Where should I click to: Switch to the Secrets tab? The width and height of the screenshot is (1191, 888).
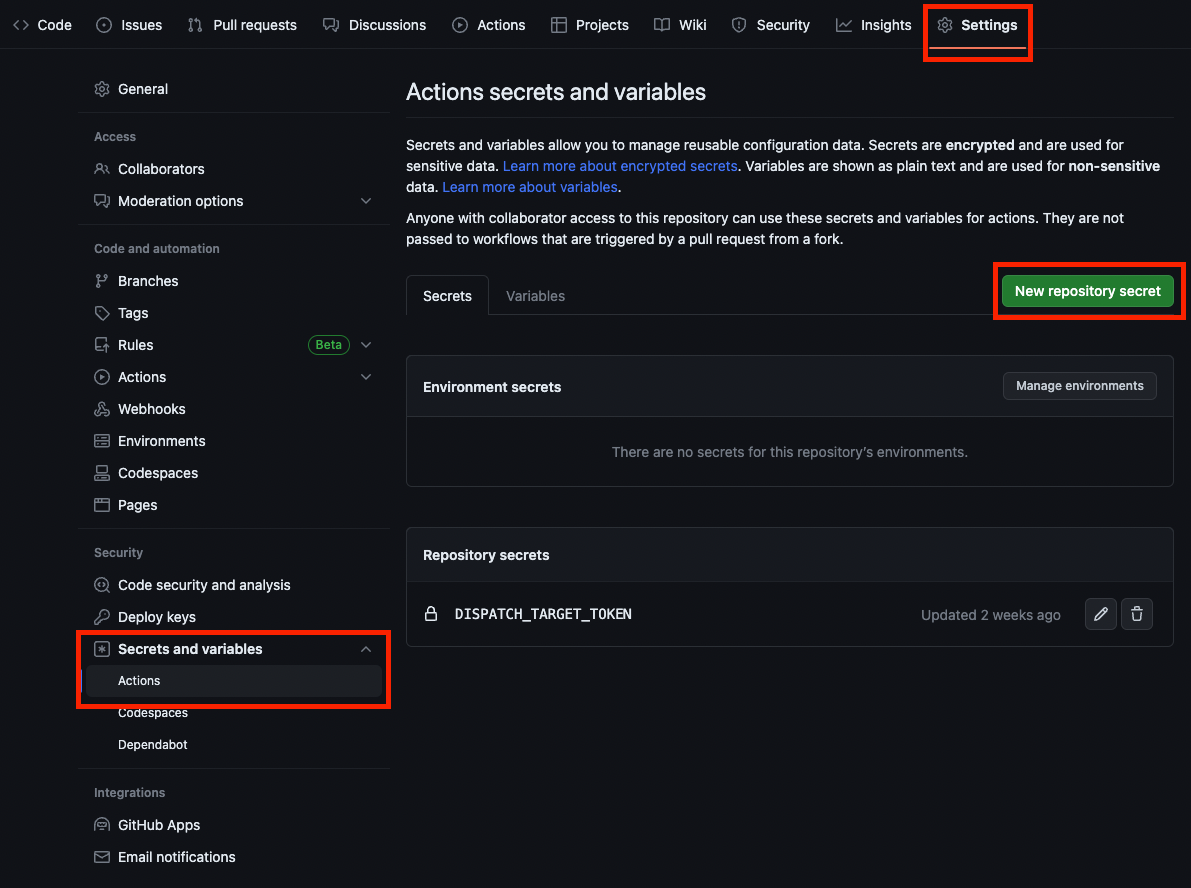point(447,295)
